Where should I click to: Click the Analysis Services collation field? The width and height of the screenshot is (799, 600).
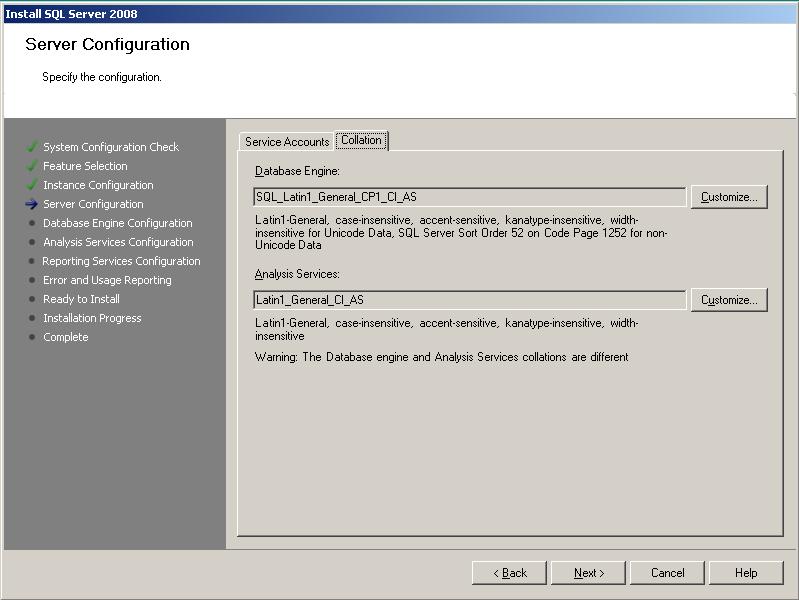point(469,300)
